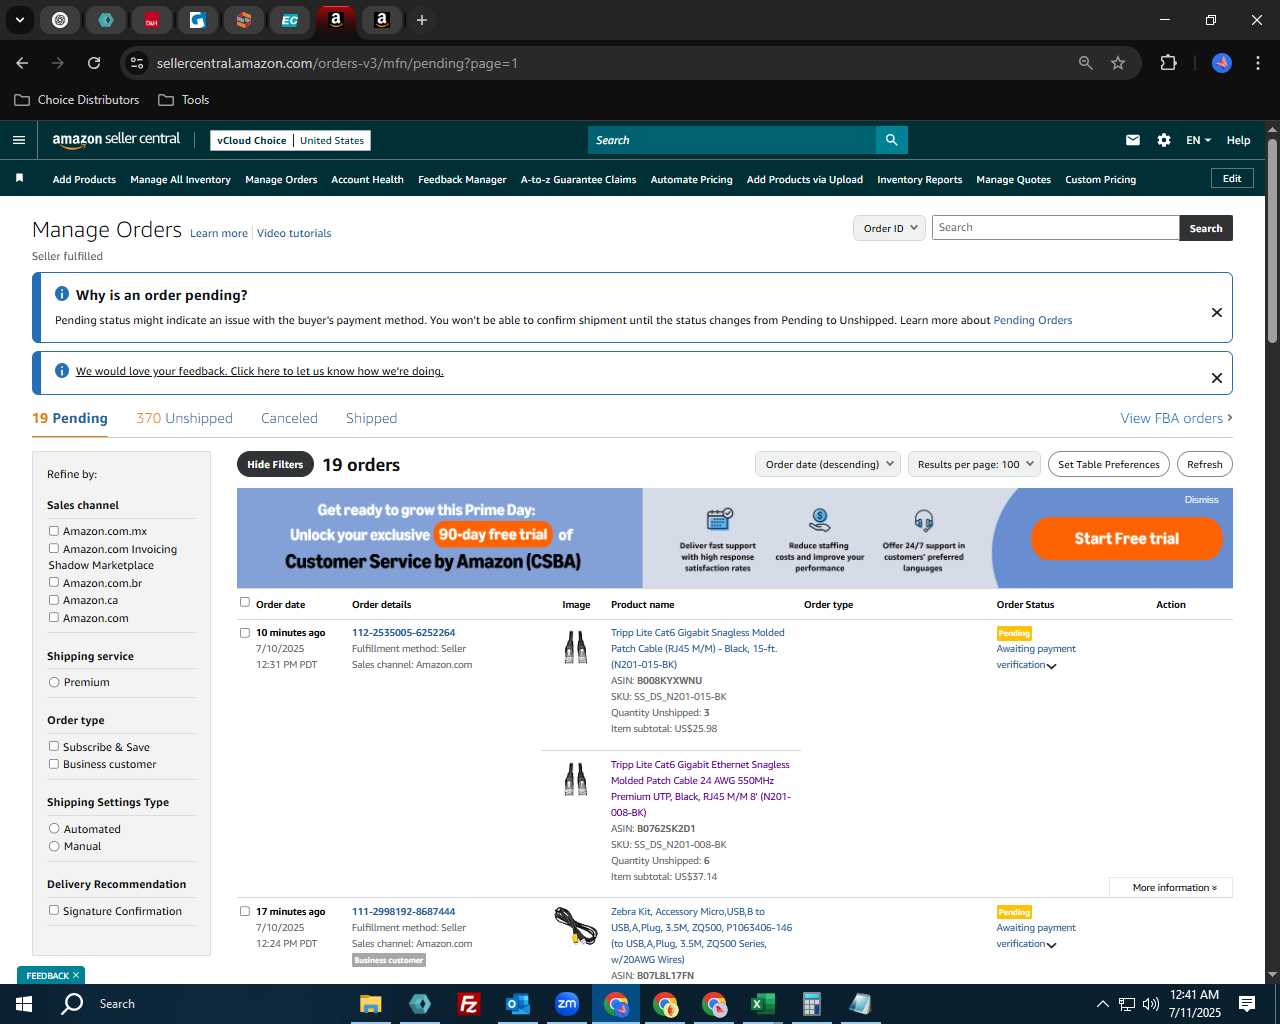Reload the page with browser refresh icon
Viewport: 1280px width, 1024px height.
[94, 63]
